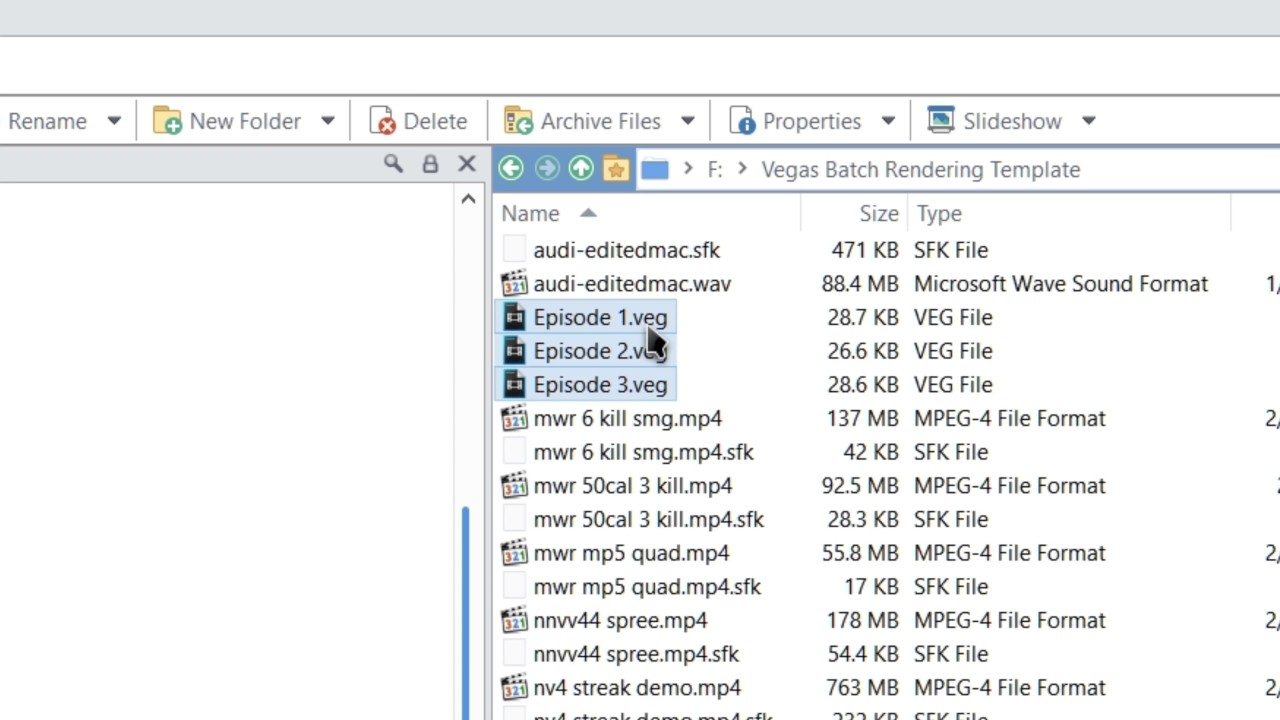Select the Episode 3.veg file

click(599, 385)
